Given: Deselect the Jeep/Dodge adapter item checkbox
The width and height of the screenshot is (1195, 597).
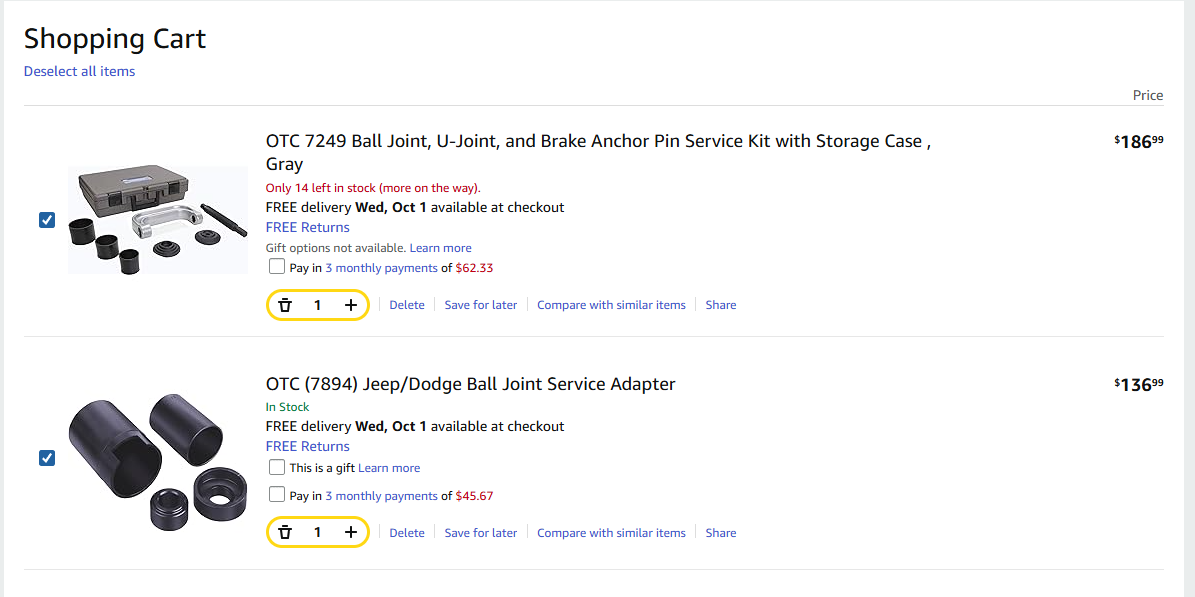Looking at the screenshot, I should click(x=47, y=458).
